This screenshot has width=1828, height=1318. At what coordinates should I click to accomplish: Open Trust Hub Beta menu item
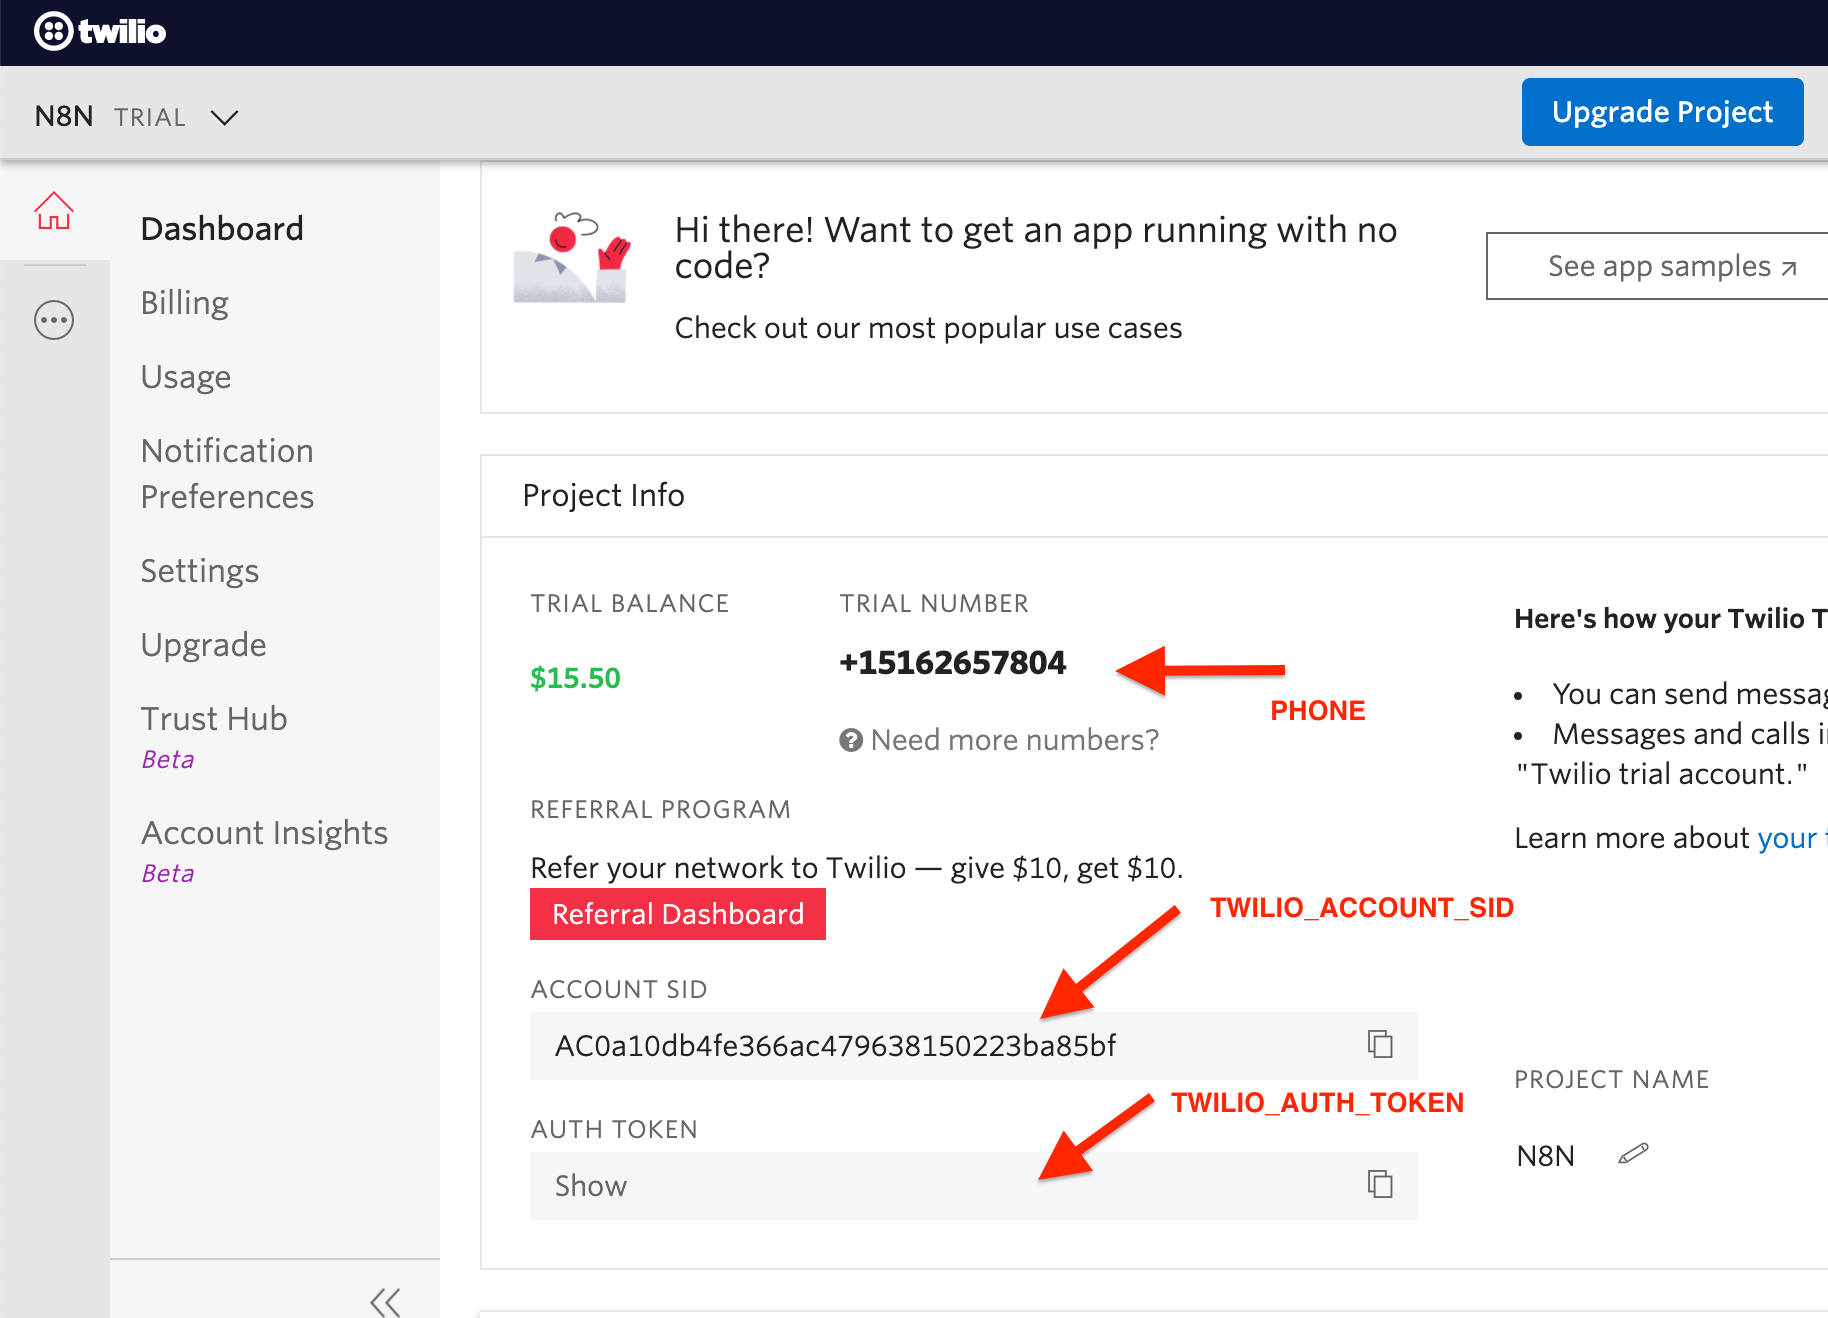pyautogui.click(x=214, y=736)
